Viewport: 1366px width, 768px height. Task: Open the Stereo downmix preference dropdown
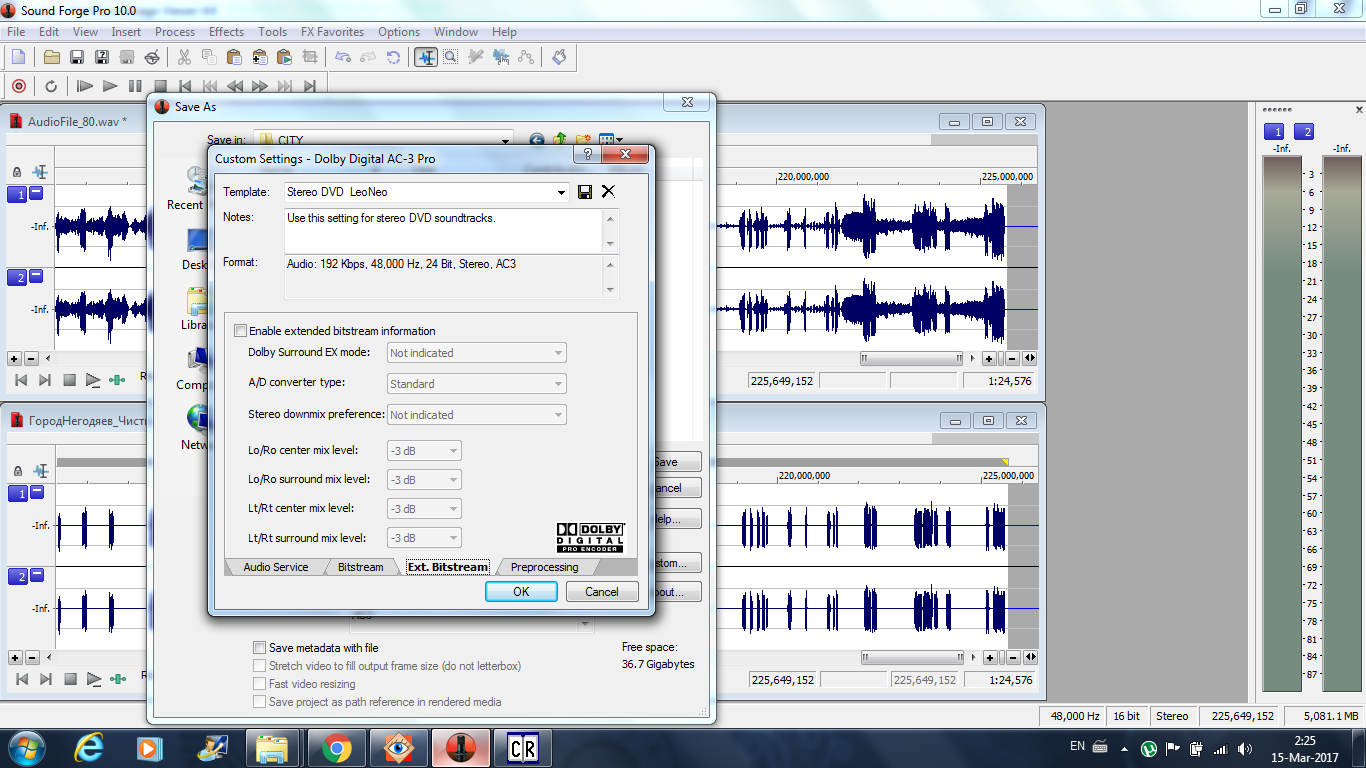(476, 415)
